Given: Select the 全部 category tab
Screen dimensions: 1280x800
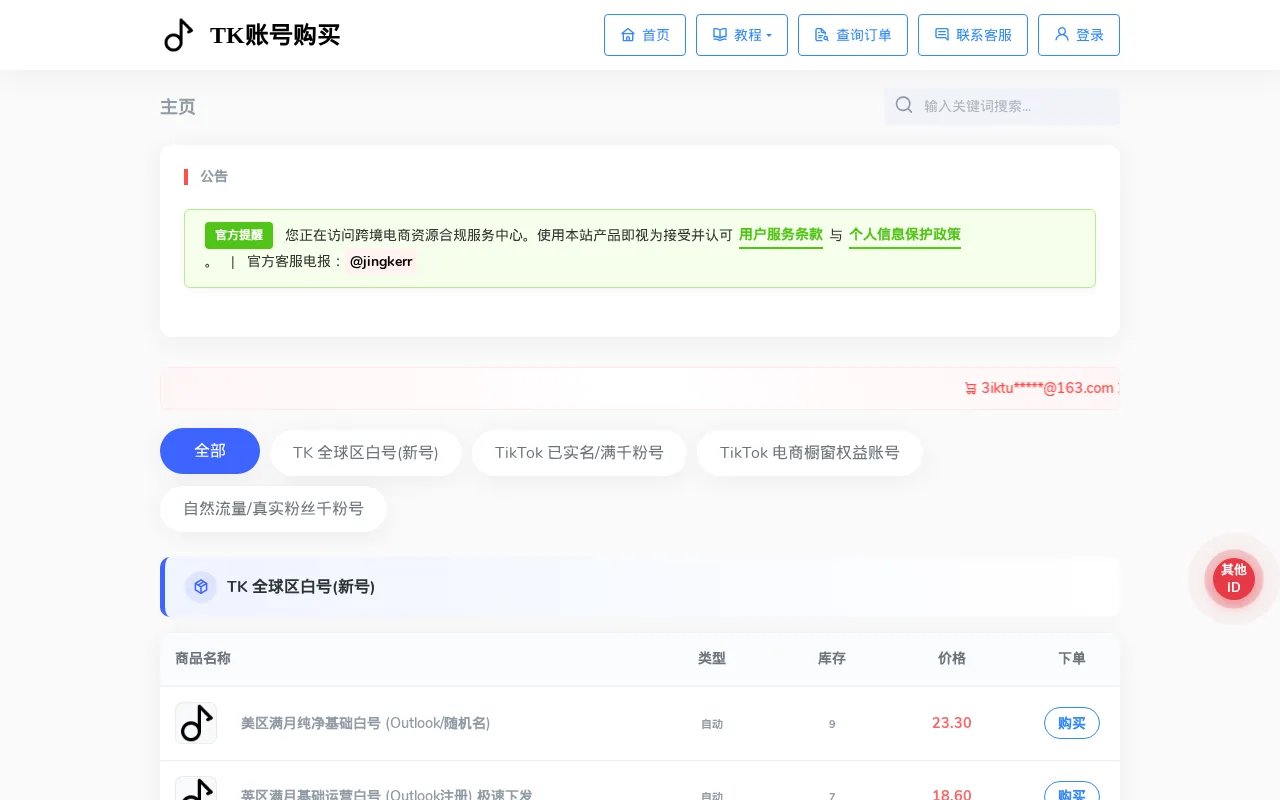Looking at the screenshot, I should (x=210, y=451).
